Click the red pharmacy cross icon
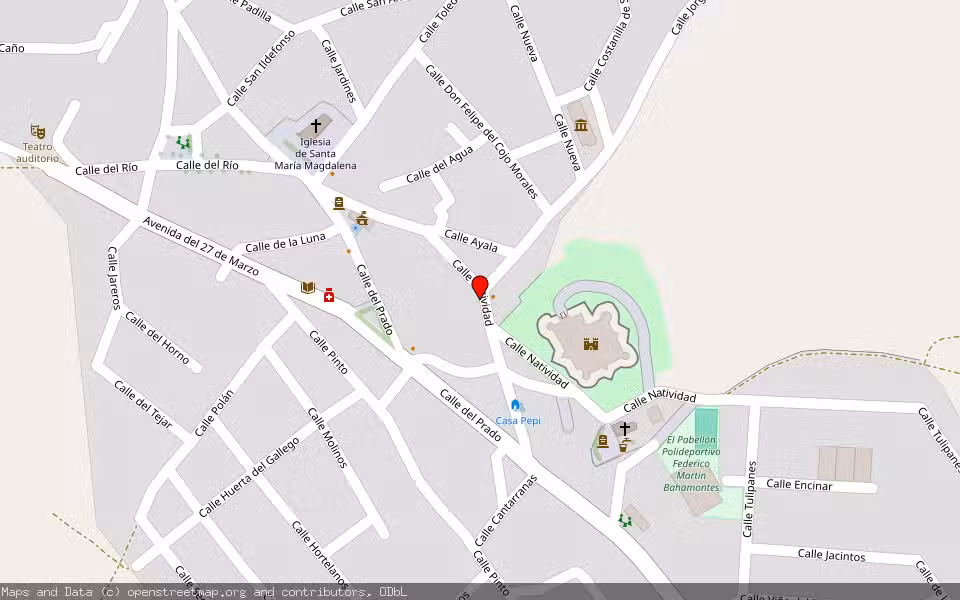The image size is (960, 600). (329, 296)
